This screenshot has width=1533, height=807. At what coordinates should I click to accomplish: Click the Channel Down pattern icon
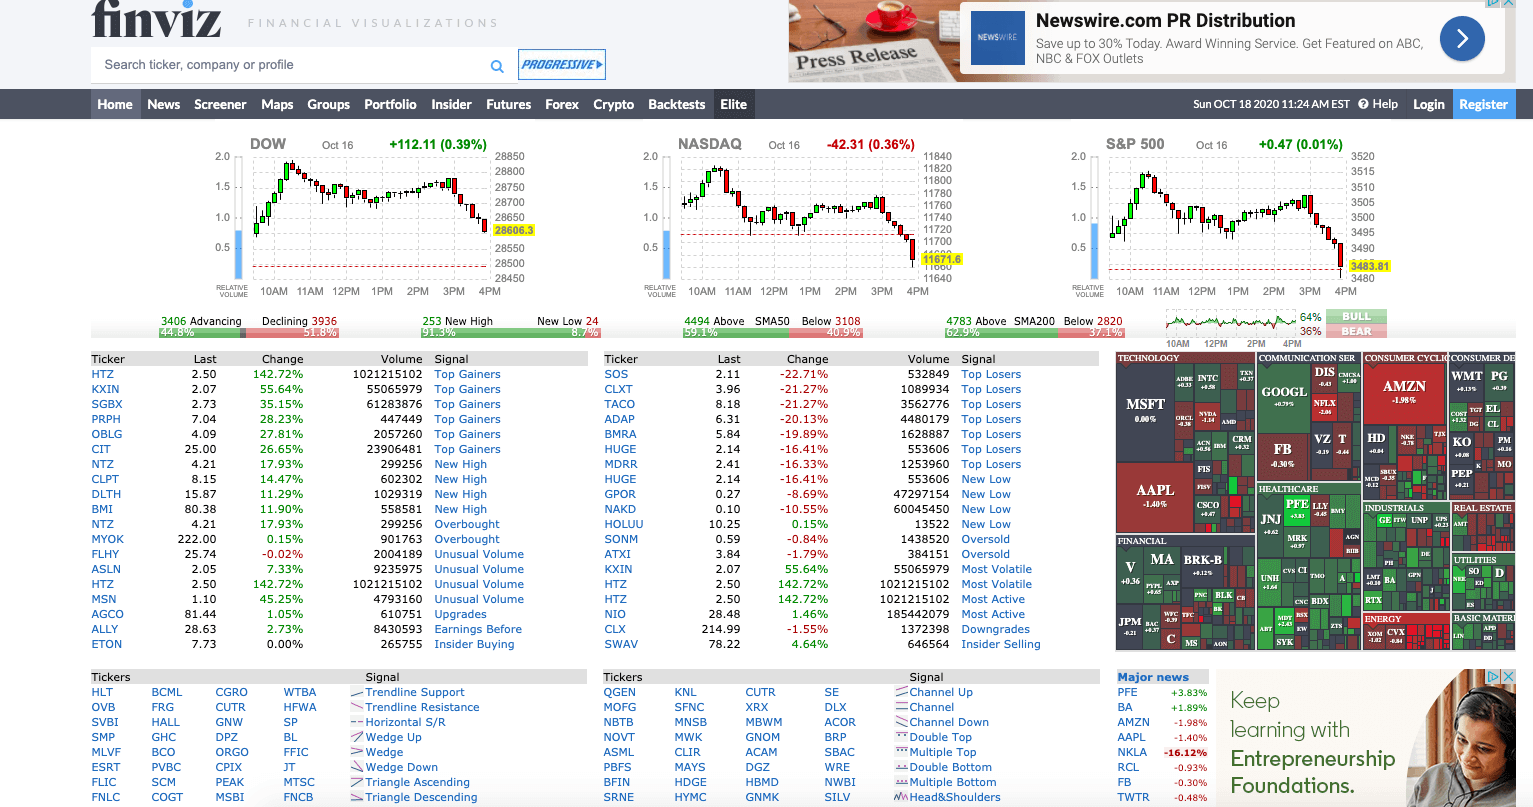point(901,722)
